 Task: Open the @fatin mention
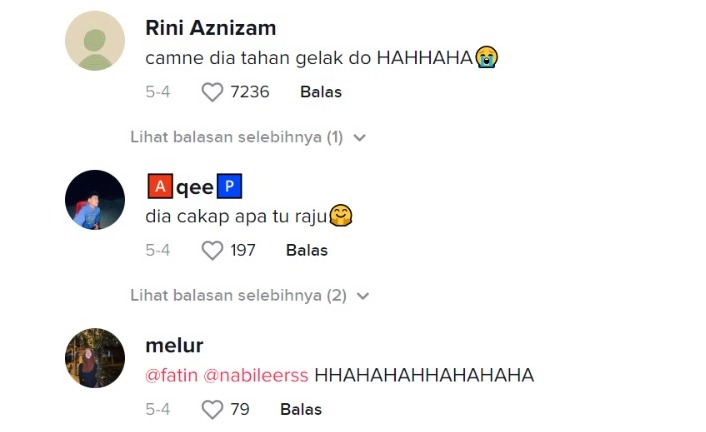174,375
